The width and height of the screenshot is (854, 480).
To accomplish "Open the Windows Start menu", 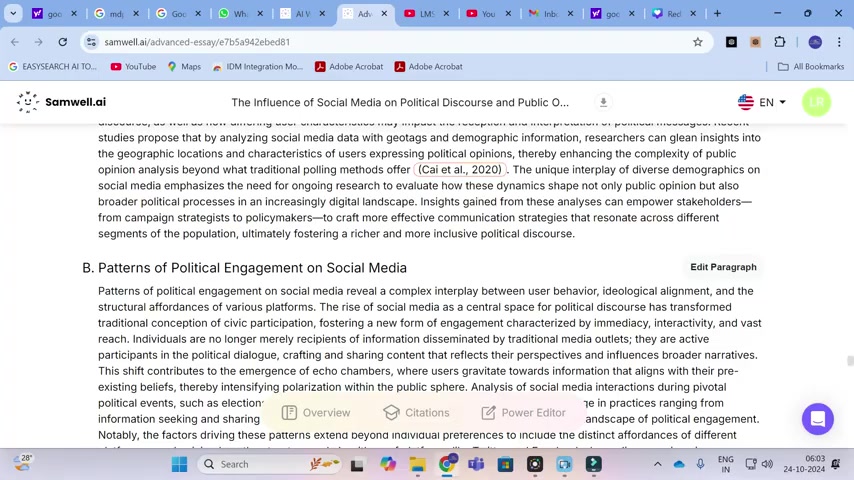I will coord(179,464).
